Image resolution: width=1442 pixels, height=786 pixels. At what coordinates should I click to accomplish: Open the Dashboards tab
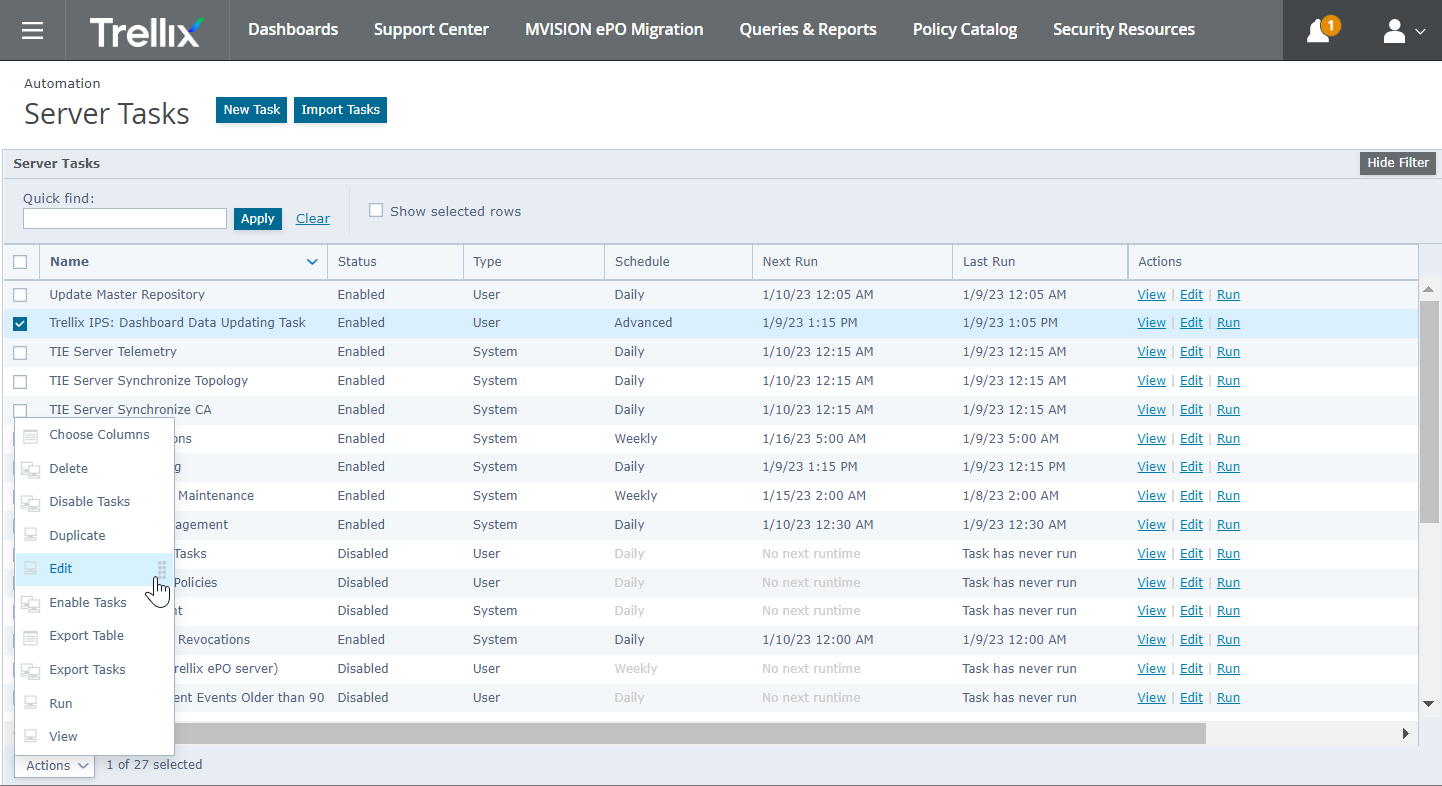(293, 30)
